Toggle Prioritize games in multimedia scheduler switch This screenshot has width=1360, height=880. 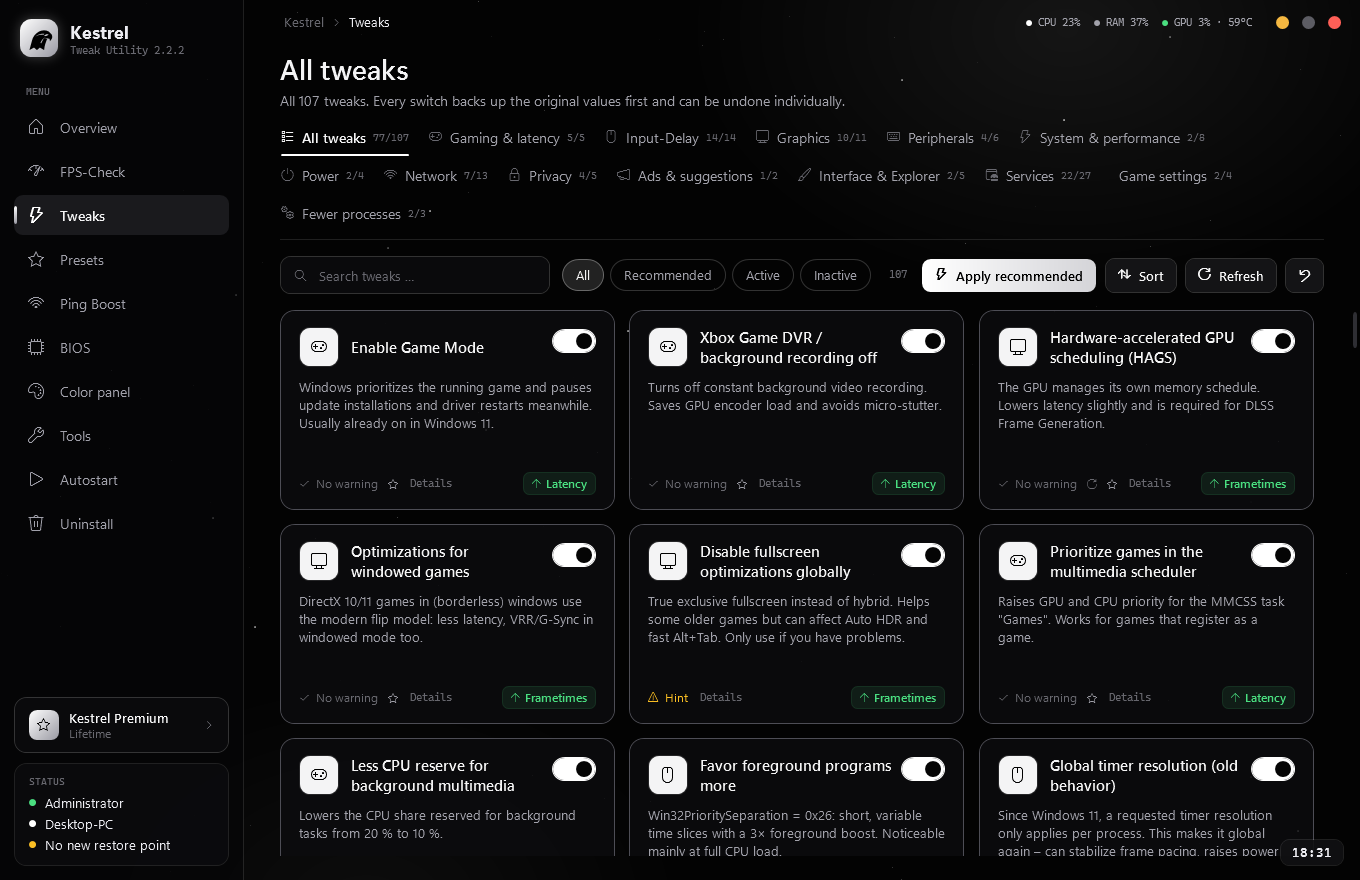pyautogui.click(x=1273, y=555)
